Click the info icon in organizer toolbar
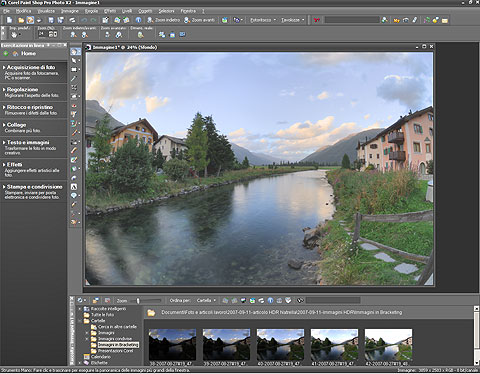This screenshot has width=480, height=374. [x=270, y=300]
